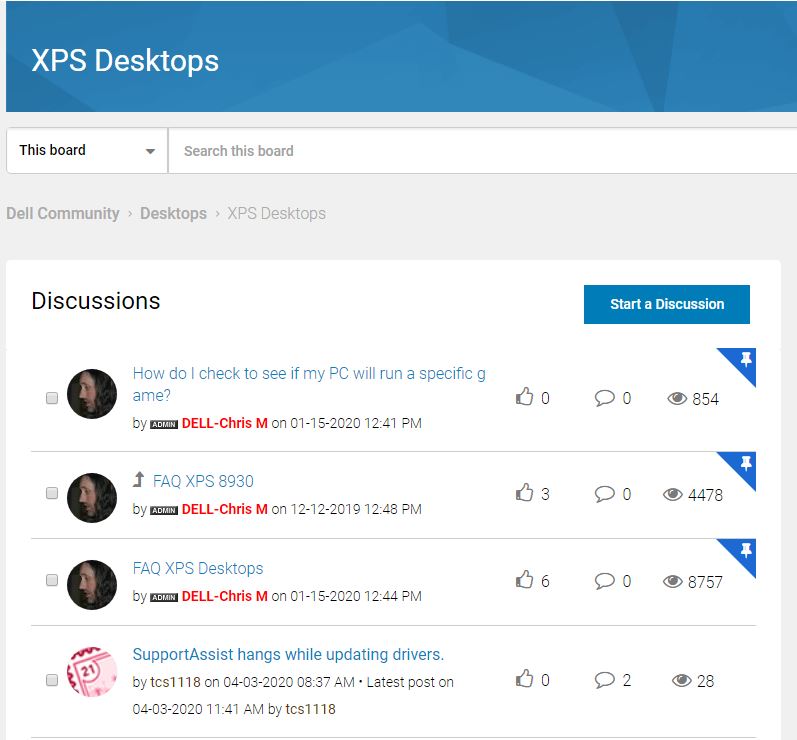797x740 pixels.
Task: Click Discussions heading
Action: tap(96, 301)
